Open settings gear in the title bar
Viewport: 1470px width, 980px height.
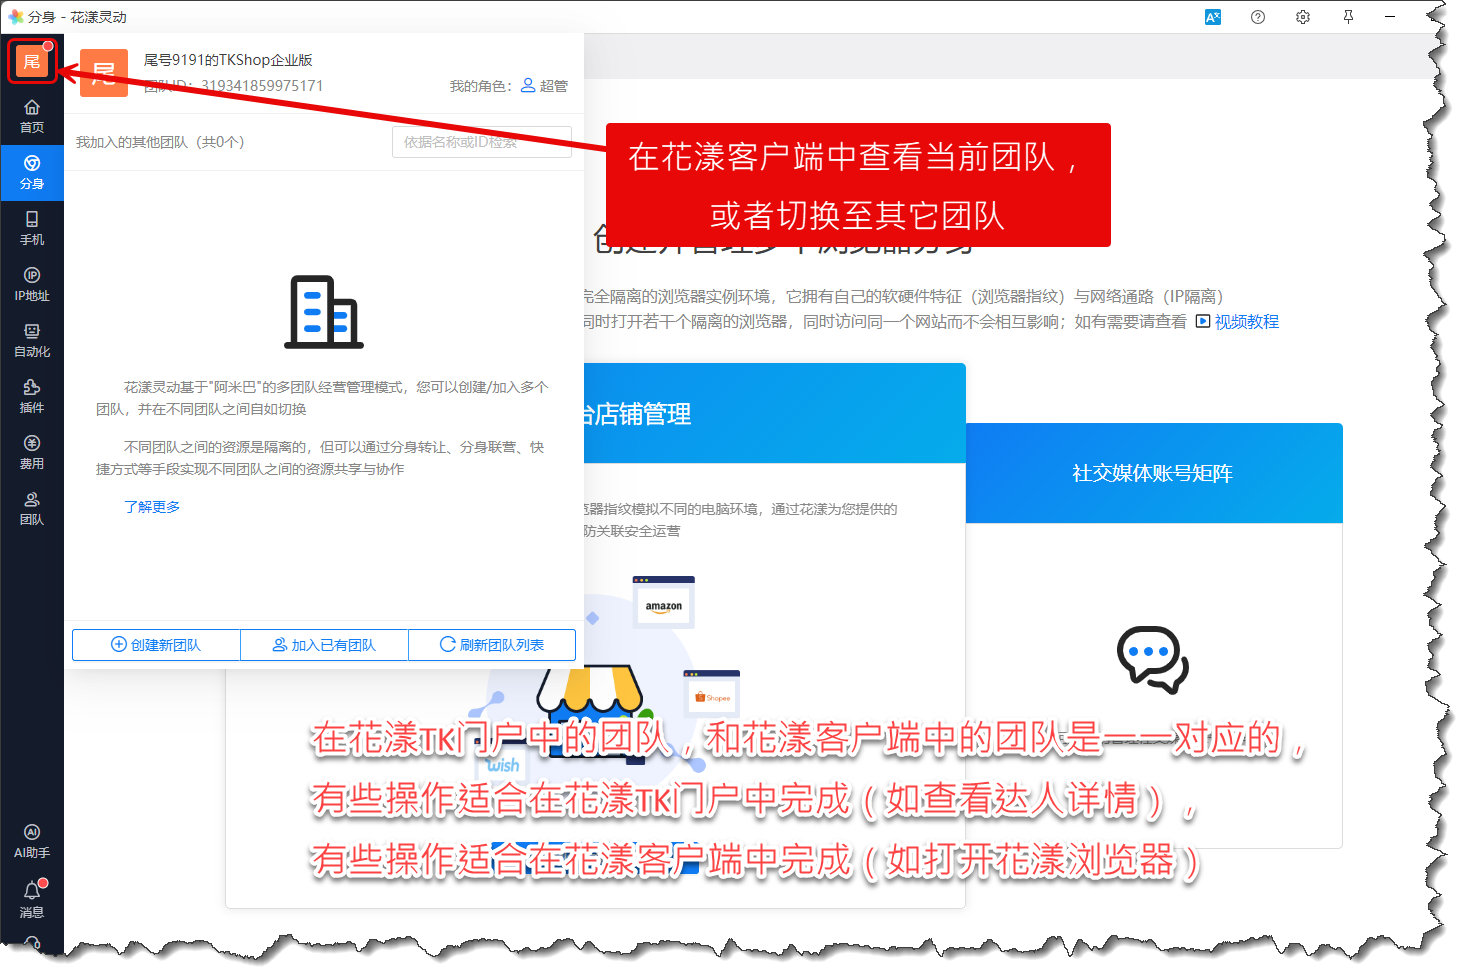click(x=1303, y=17)
